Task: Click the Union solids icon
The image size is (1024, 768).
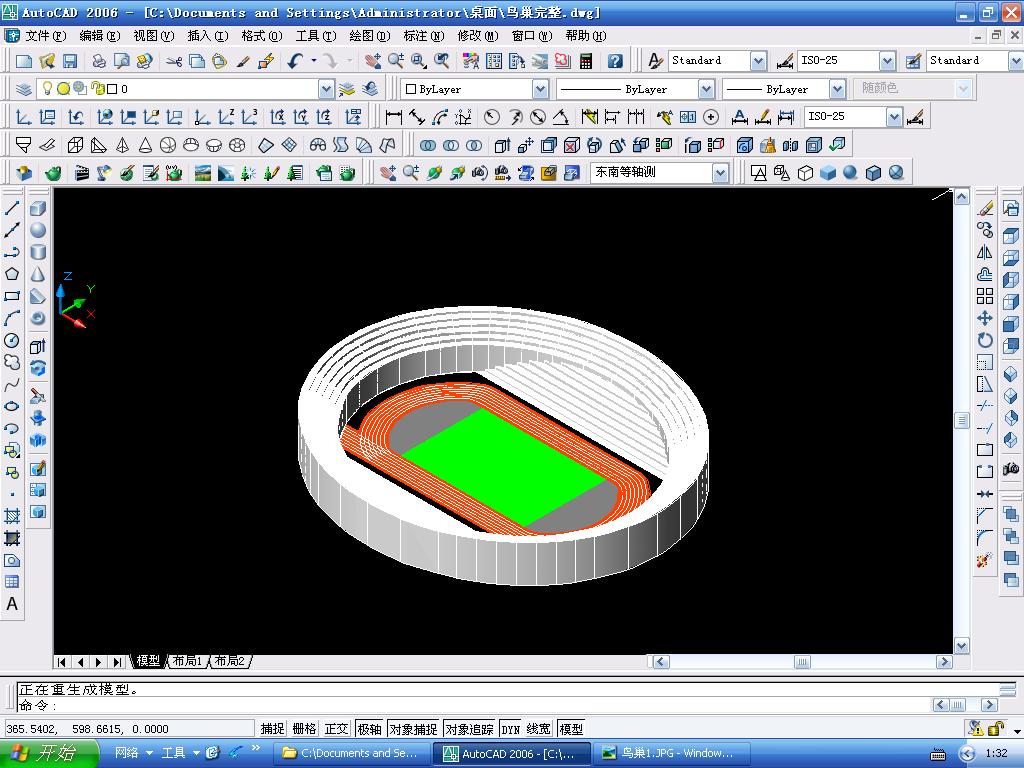Action: [x=428, y=145]
